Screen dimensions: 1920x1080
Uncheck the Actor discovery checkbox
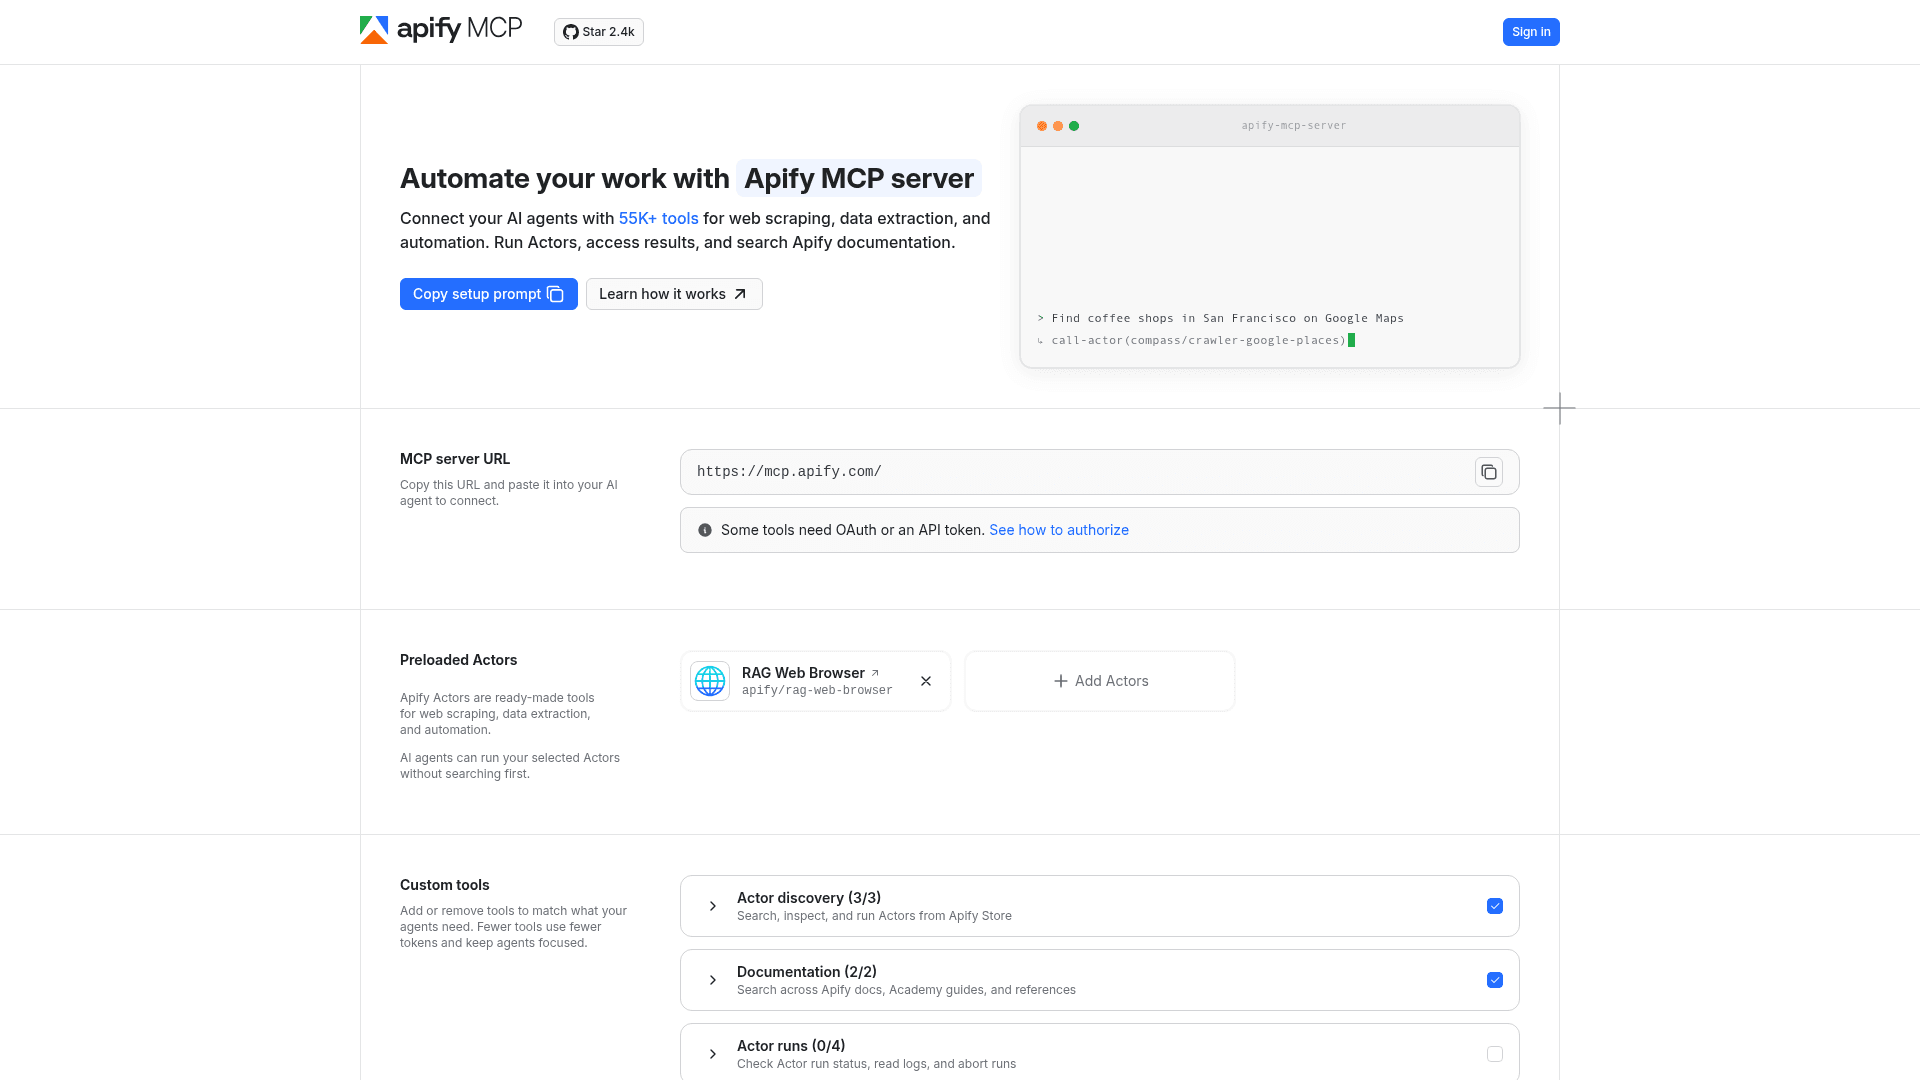point(1495,906)
